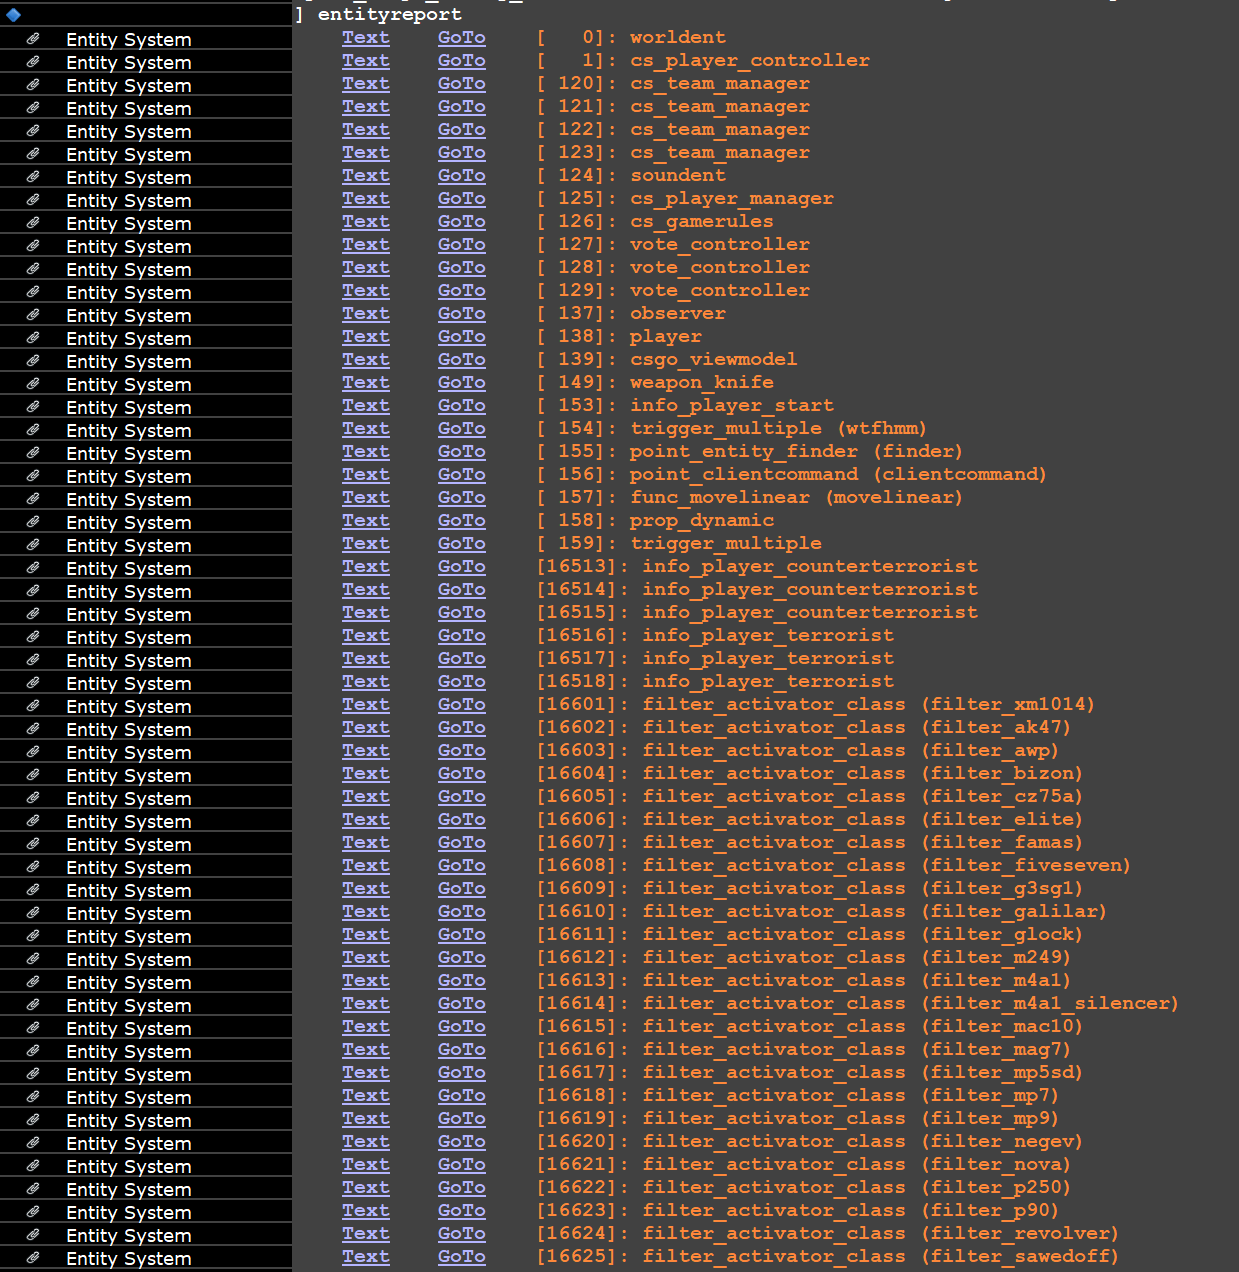
Task: Open Text link for cs_player_controller
Action: (x=365, y=61)
